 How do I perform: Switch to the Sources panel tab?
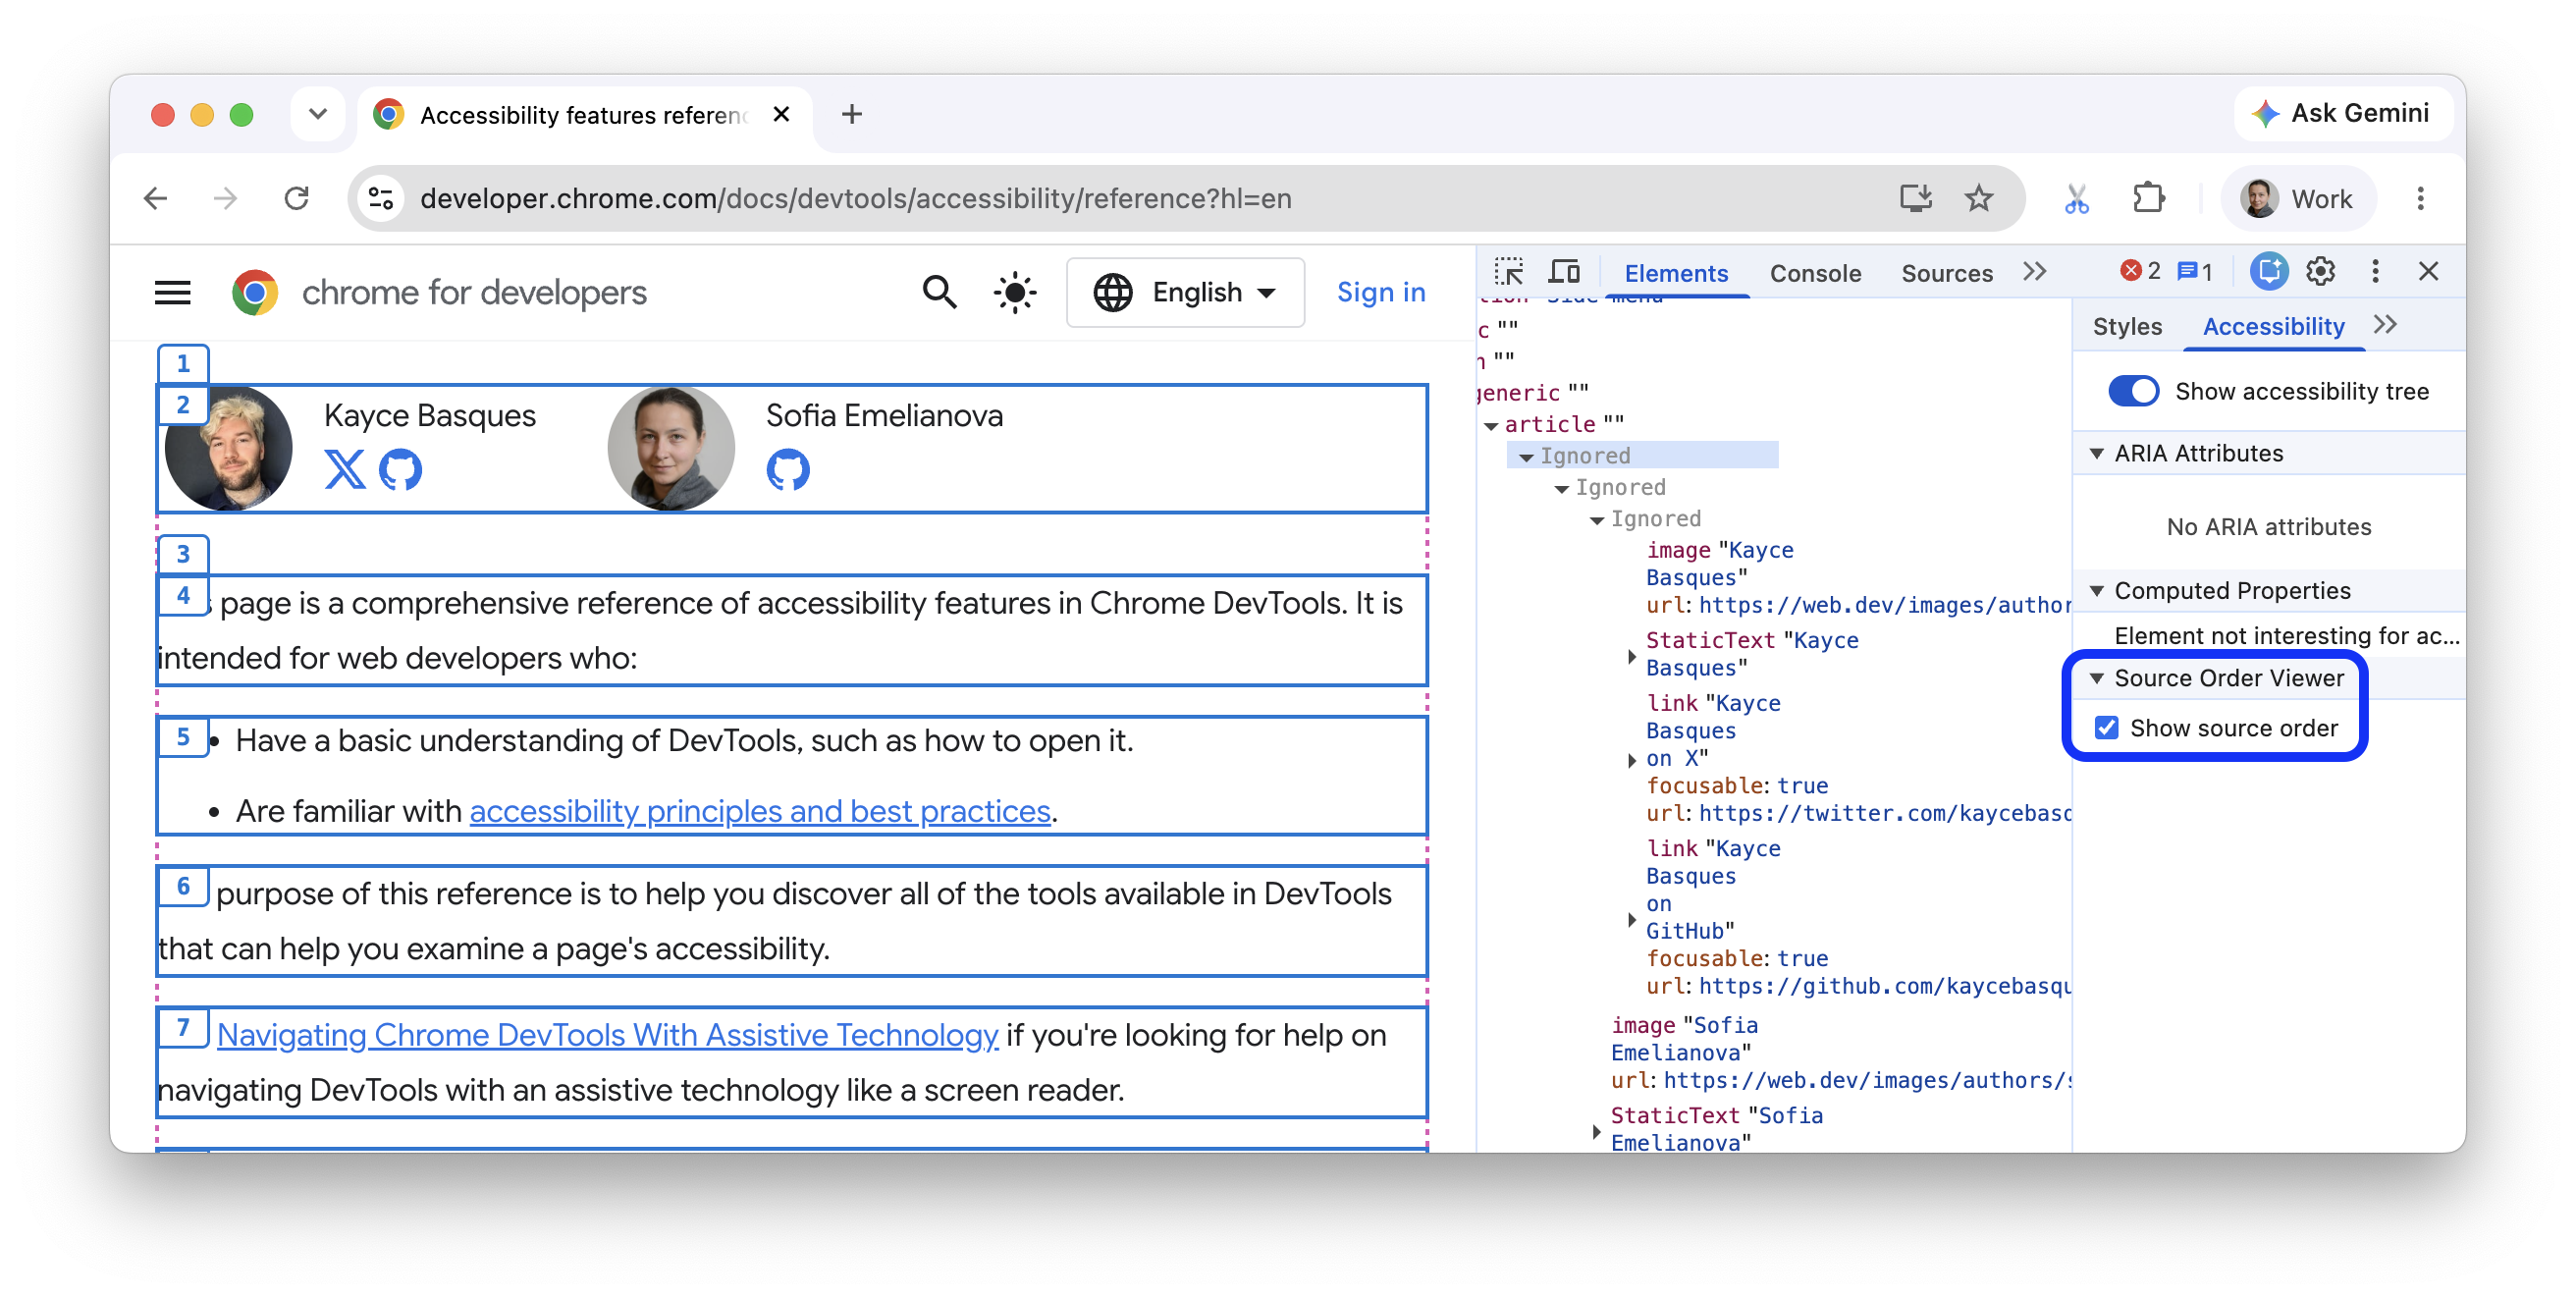pyautogui.click(x=1946, y=272)
